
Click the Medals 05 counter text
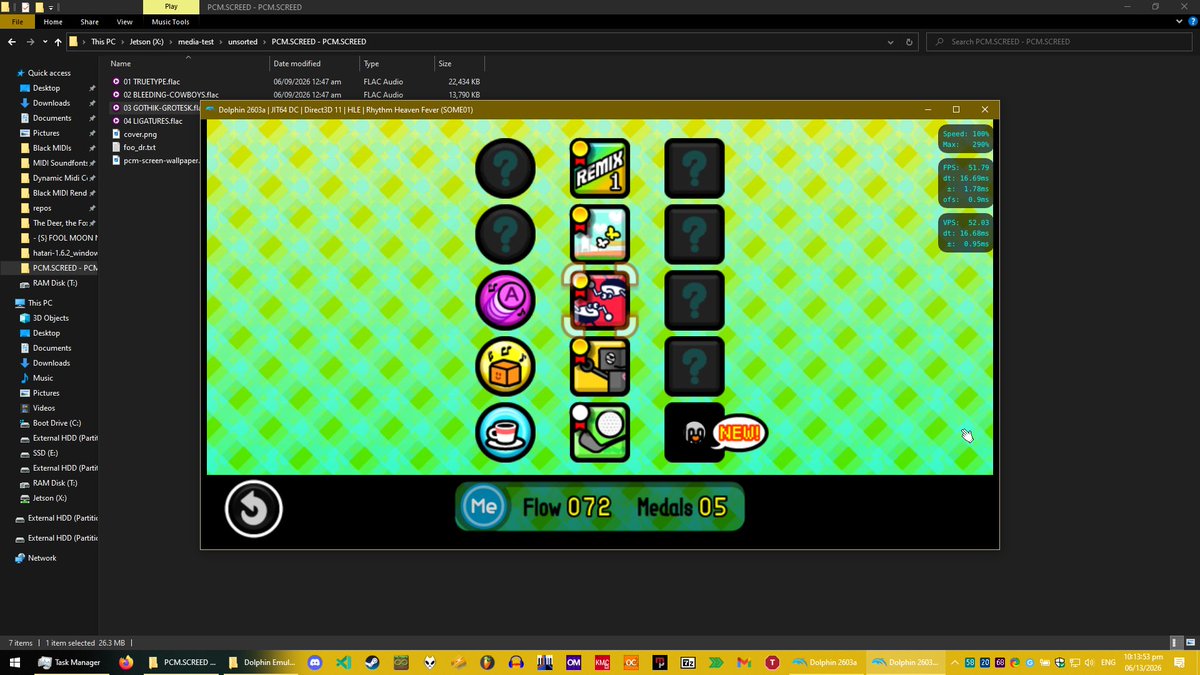682,507
